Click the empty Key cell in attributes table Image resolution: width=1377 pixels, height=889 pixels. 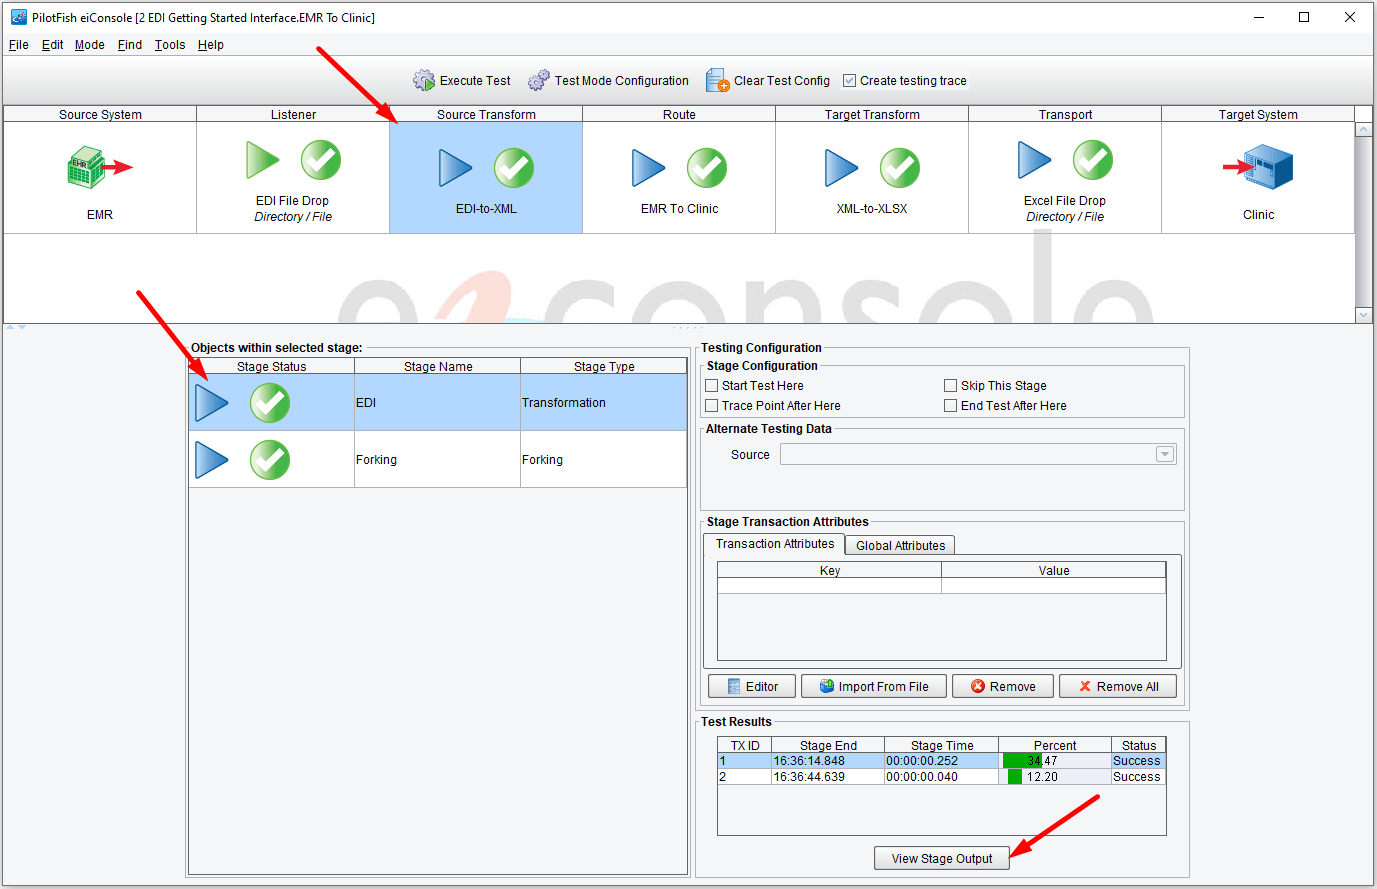point(830,586)
